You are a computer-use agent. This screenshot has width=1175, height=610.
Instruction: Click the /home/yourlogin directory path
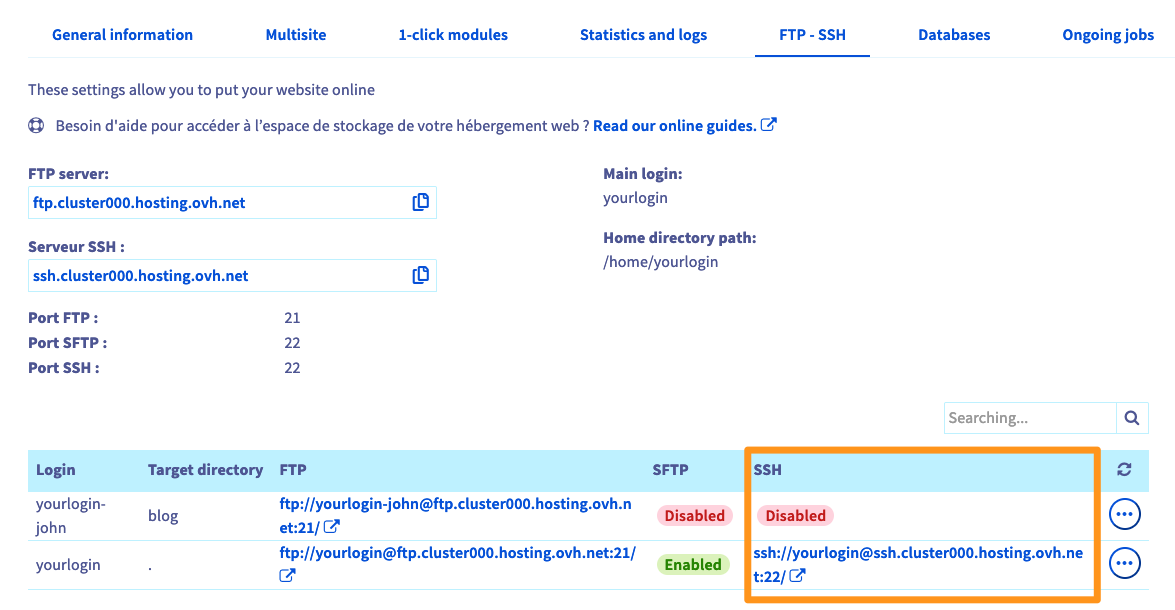pos(660,262)
